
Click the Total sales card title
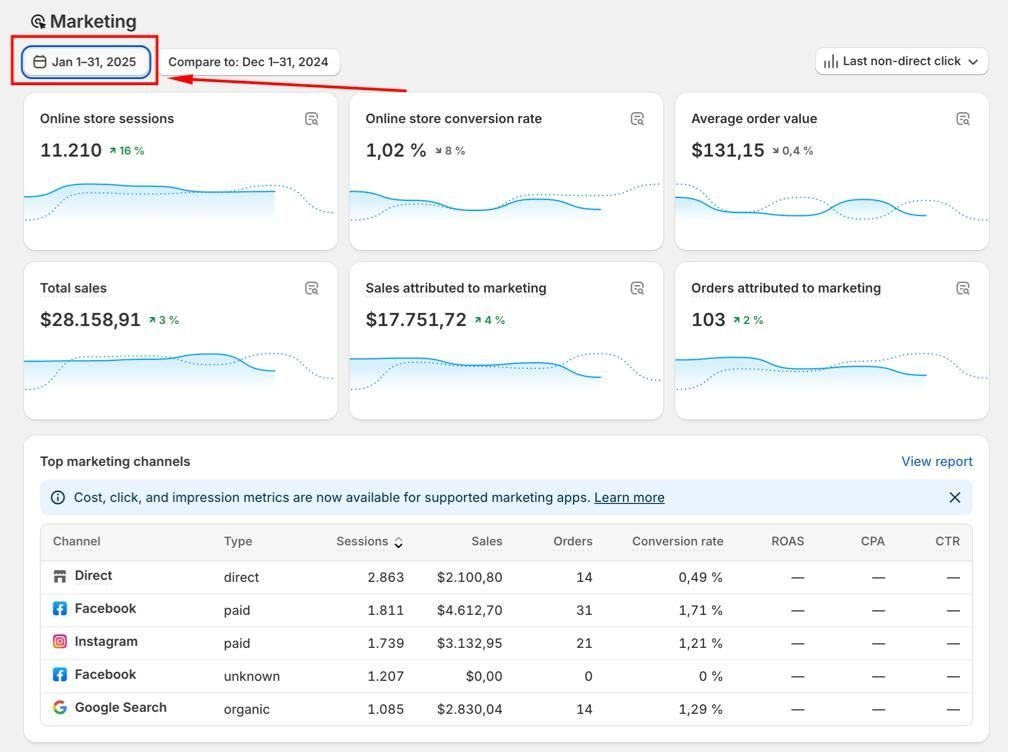click(x=73, y=288)
